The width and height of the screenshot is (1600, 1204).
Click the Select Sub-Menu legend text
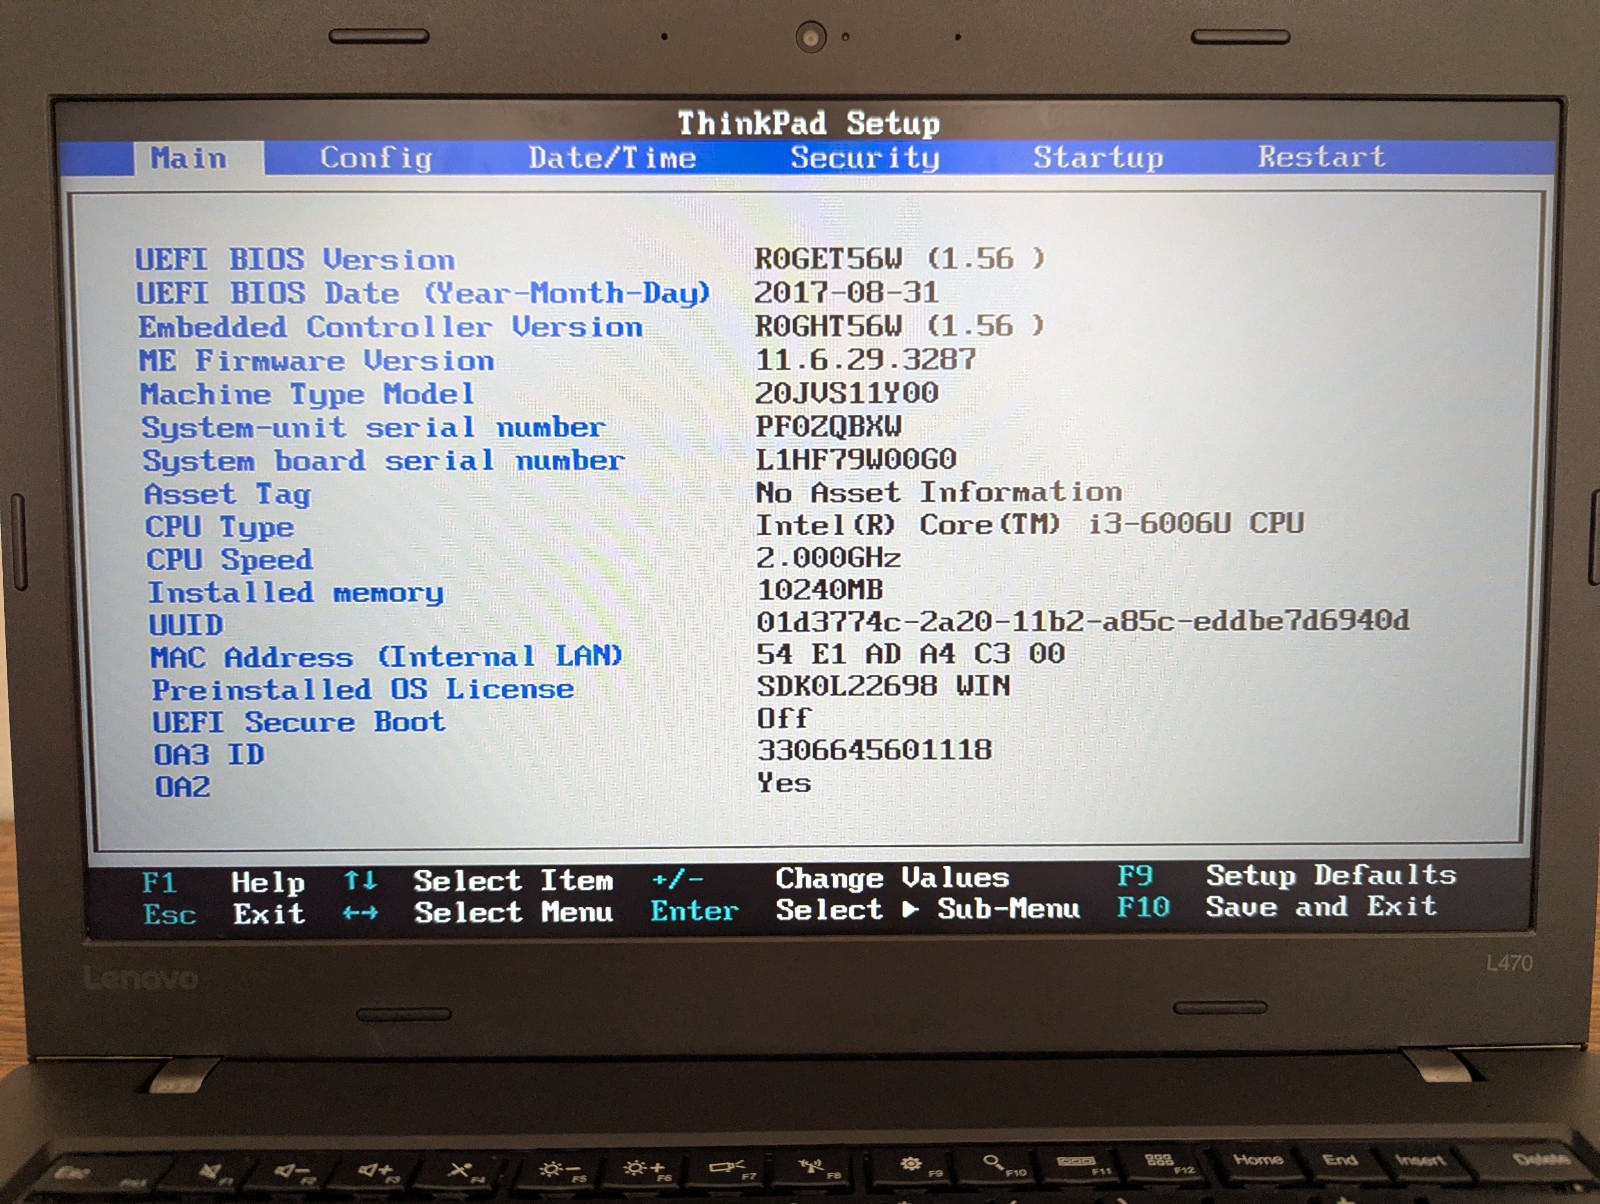[x=928, y=910]
